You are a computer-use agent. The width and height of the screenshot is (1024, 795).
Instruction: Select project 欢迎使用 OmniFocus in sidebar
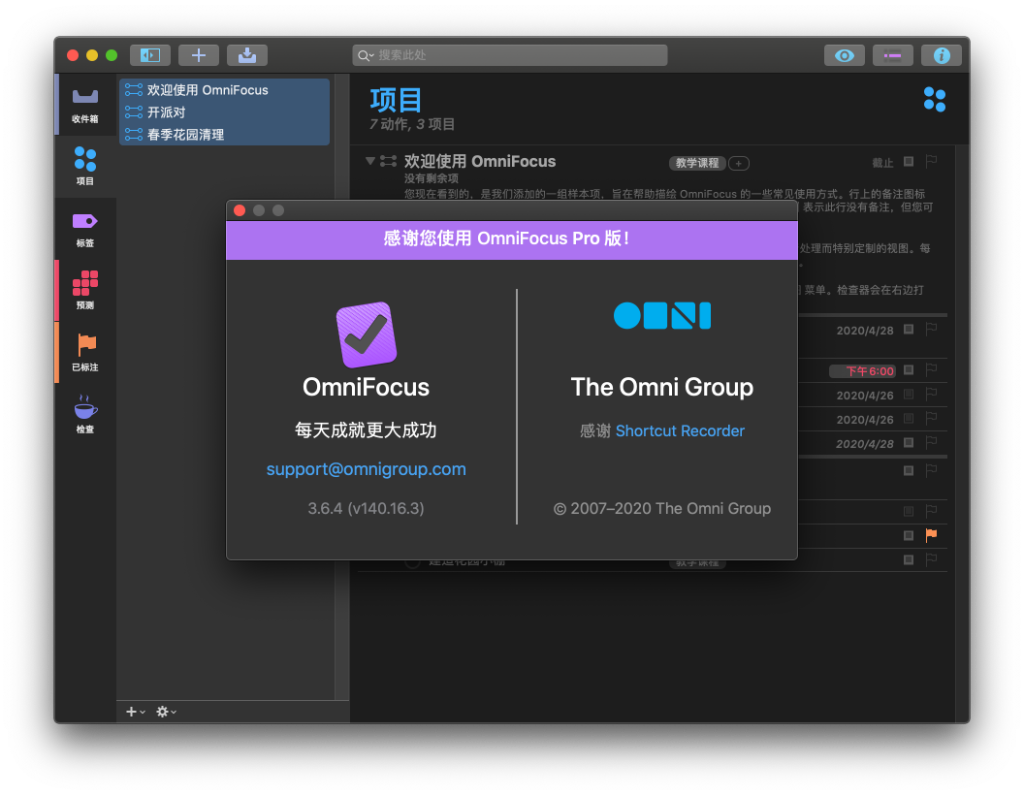[x=224, y=90]
